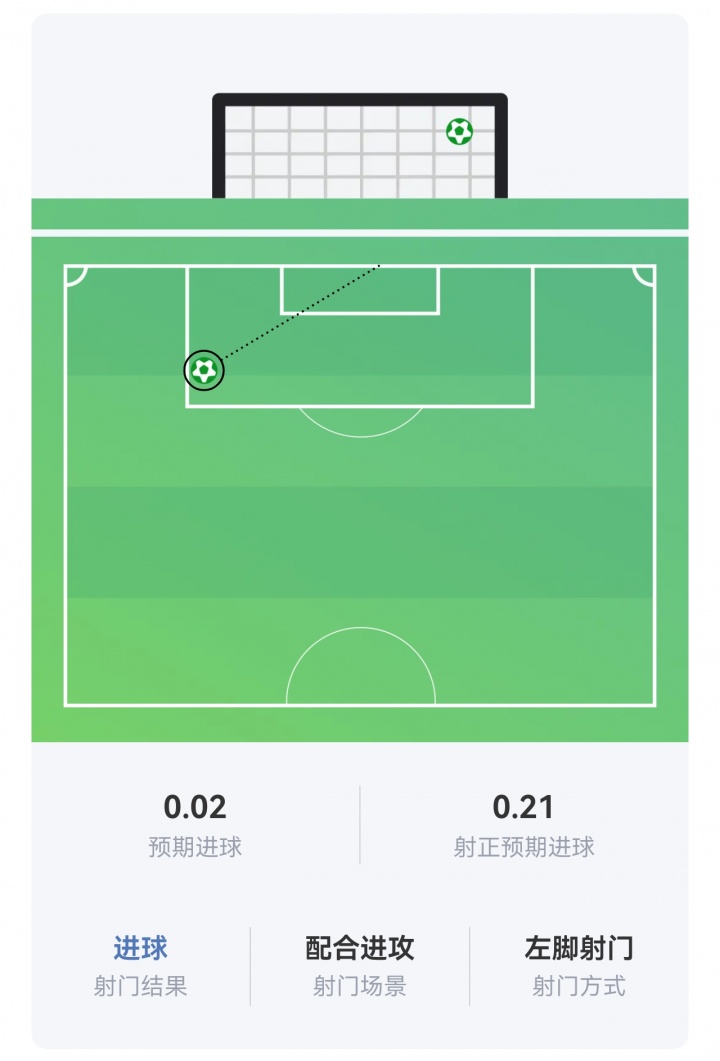Select the 左脚射门 shot method label
Viewport: 720px width, 1061px height.
pos(579,948)
